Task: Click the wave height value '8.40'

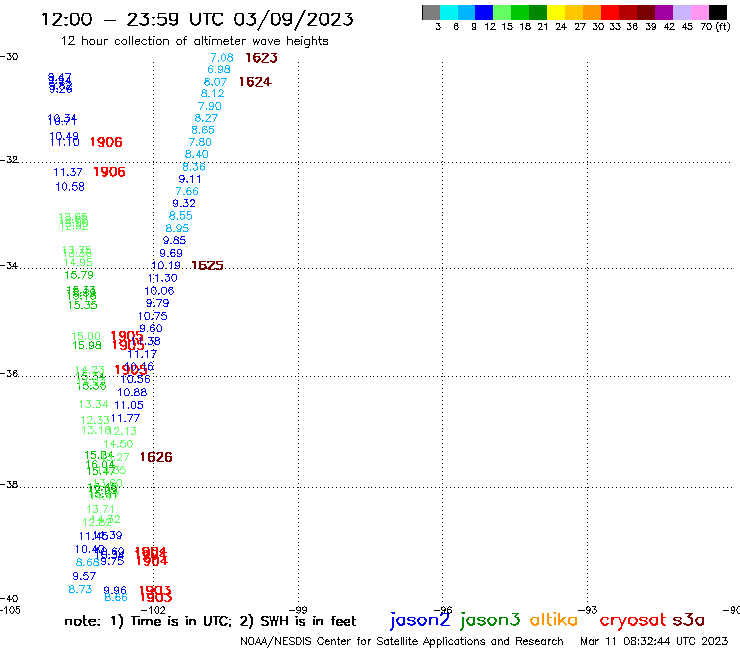Action: (196, 154)
